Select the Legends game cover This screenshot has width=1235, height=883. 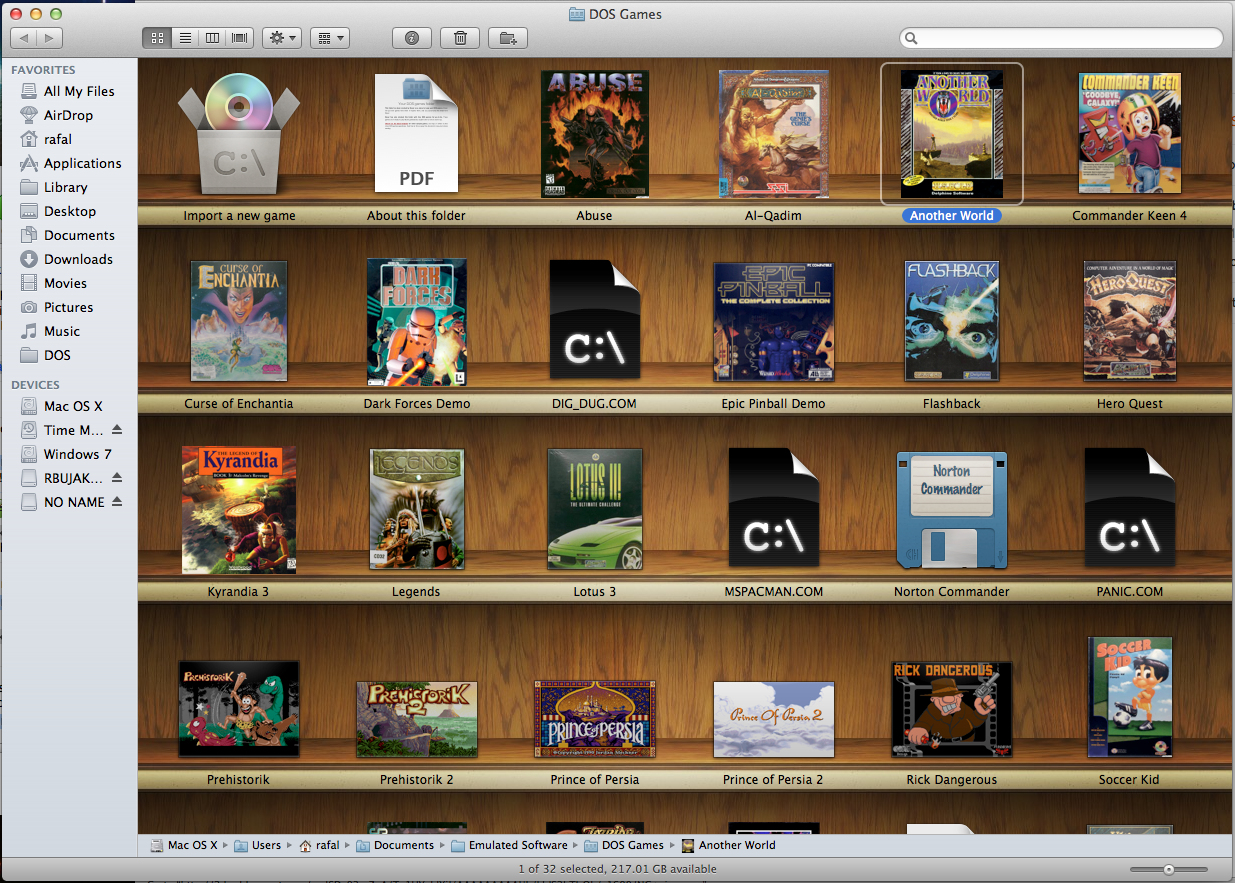tap(416, 510)
